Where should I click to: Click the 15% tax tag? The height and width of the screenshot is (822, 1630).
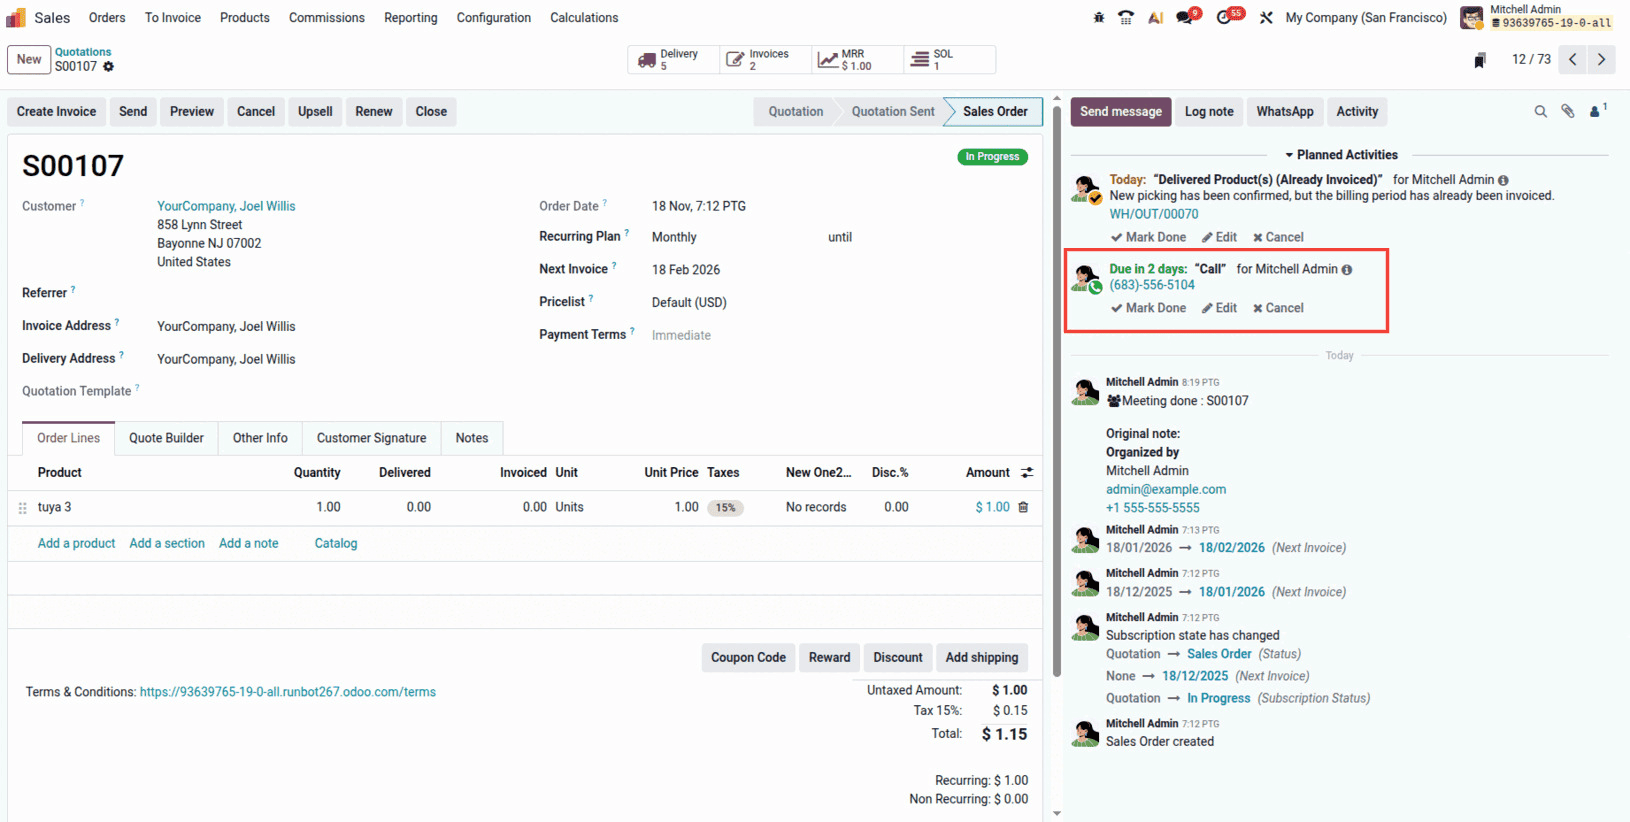click(x=725, y=508)
